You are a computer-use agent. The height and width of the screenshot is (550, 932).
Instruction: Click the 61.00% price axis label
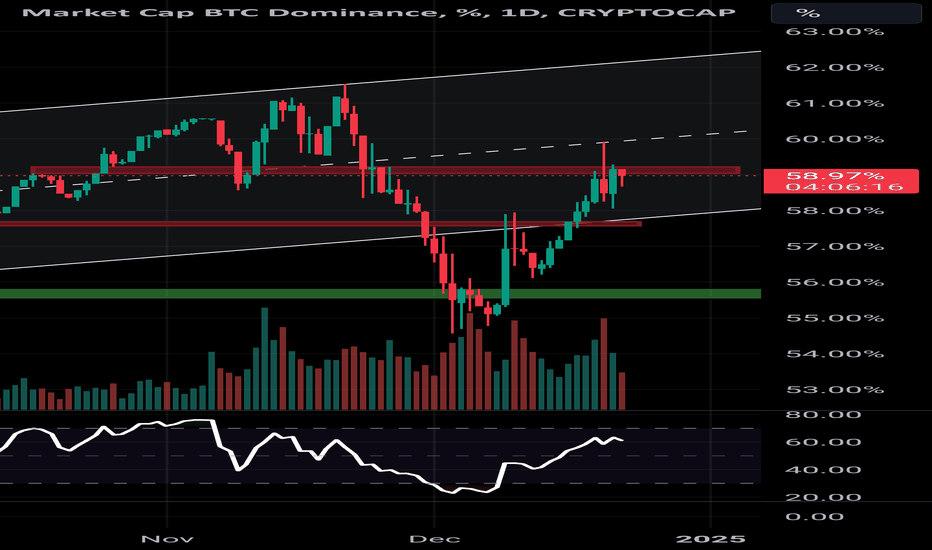[835, 103]
